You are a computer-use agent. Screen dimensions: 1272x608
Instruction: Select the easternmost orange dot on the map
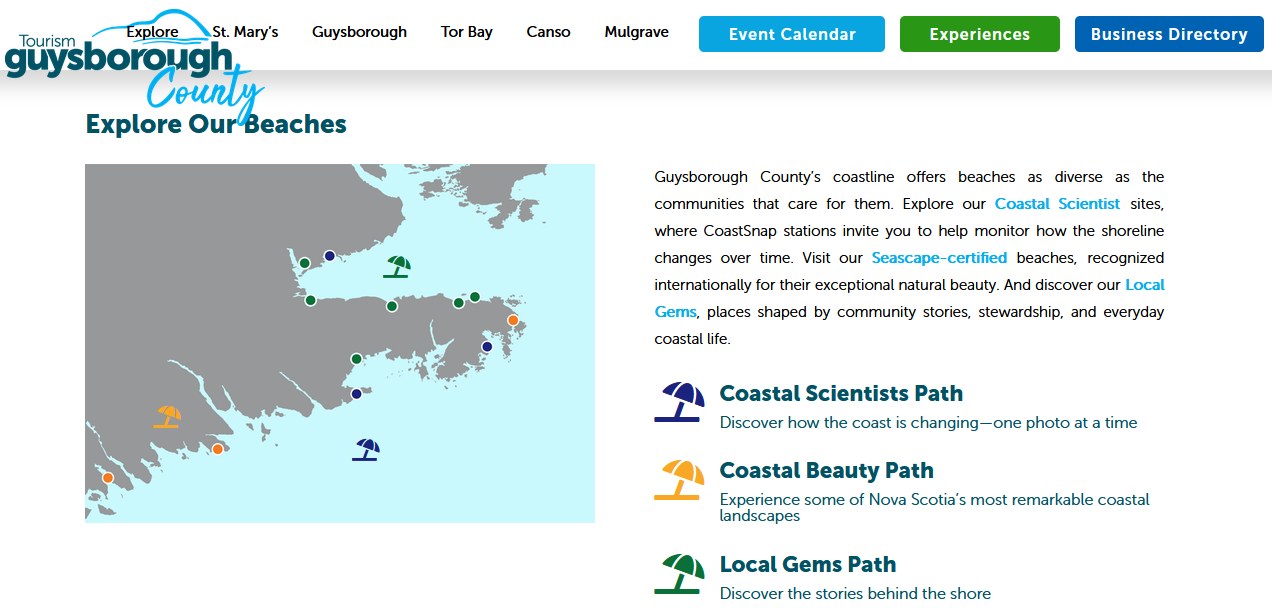coord(513,320)
